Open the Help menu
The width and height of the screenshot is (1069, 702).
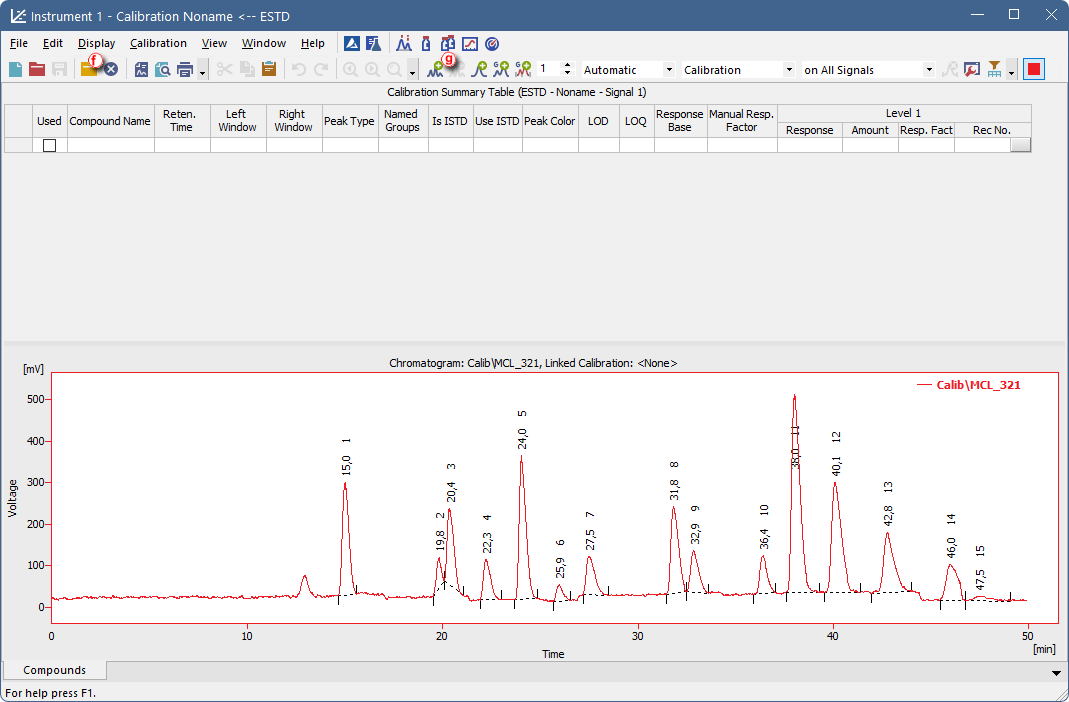(x=312, y=43)
